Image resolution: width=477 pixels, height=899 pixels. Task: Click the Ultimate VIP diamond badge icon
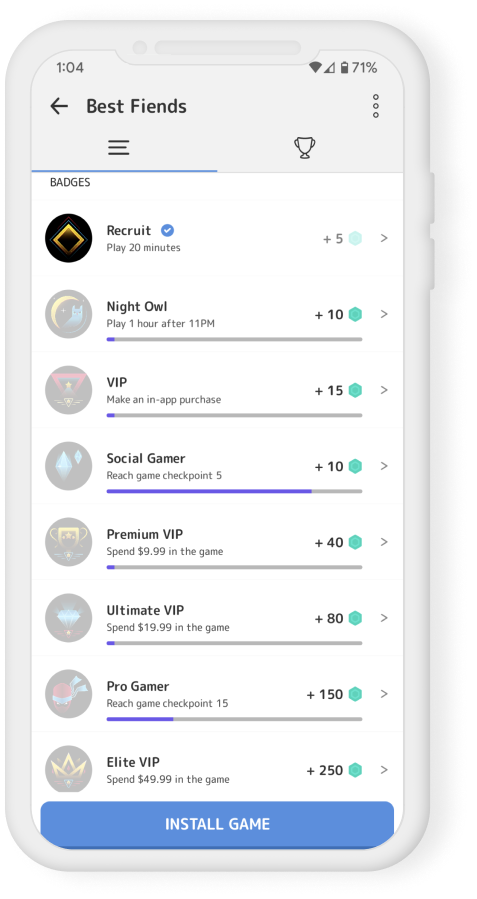69,618
